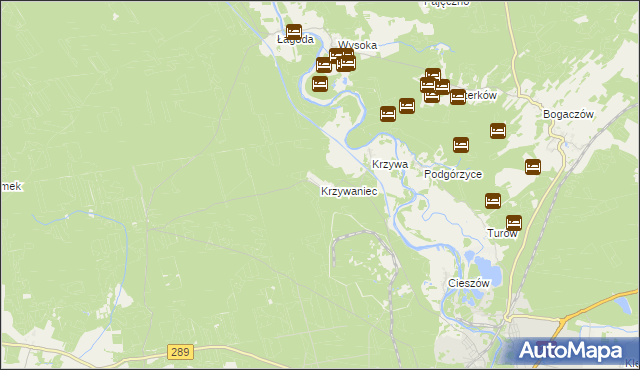Click the hotel icon overlapping Osterków label

click(458, 97)
